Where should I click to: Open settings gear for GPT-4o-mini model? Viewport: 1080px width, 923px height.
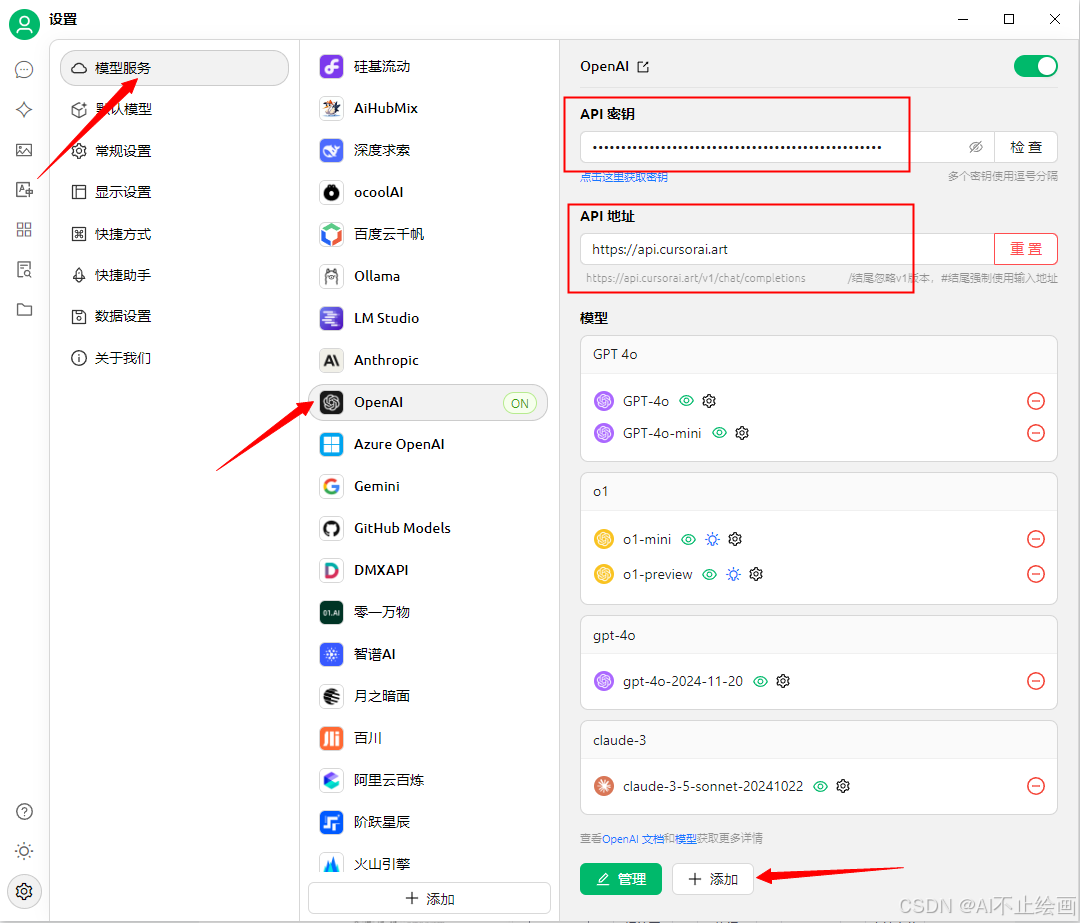coord(742,433)
